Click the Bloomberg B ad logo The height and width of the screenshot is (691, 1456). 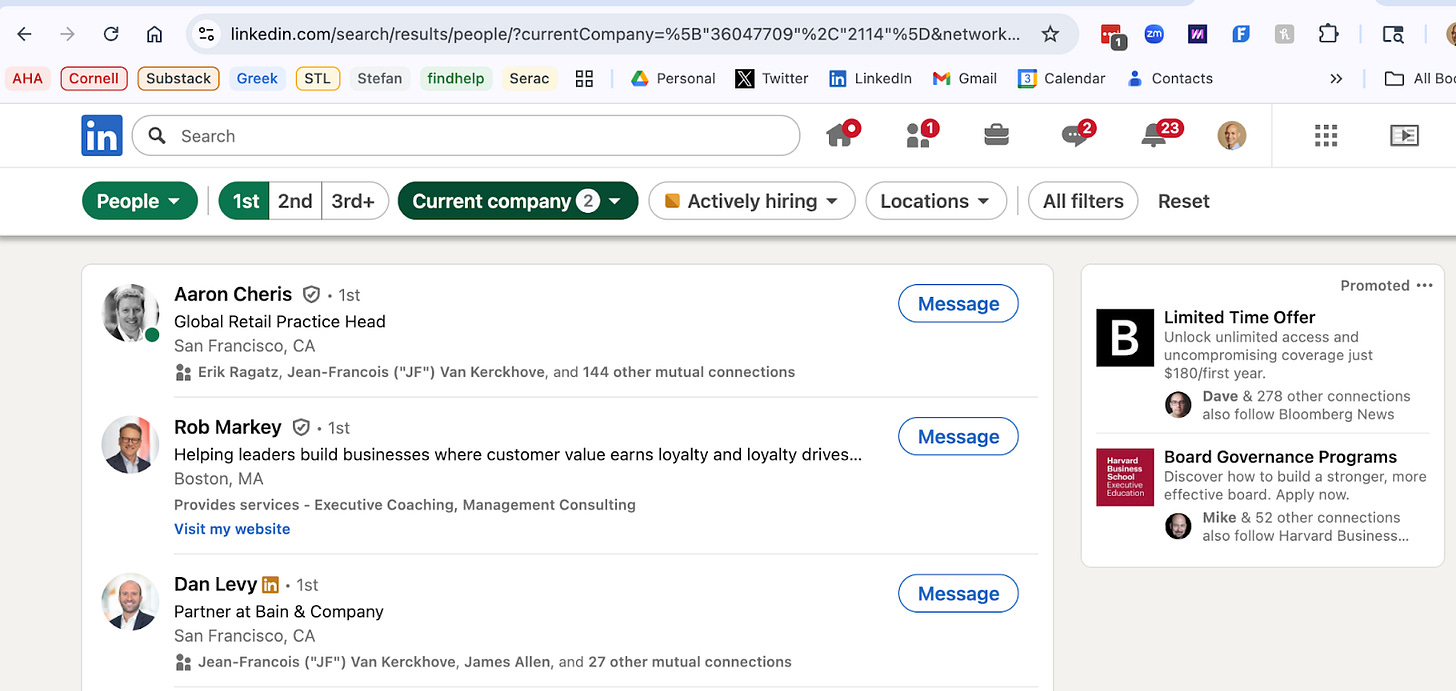click(1125, 337)
